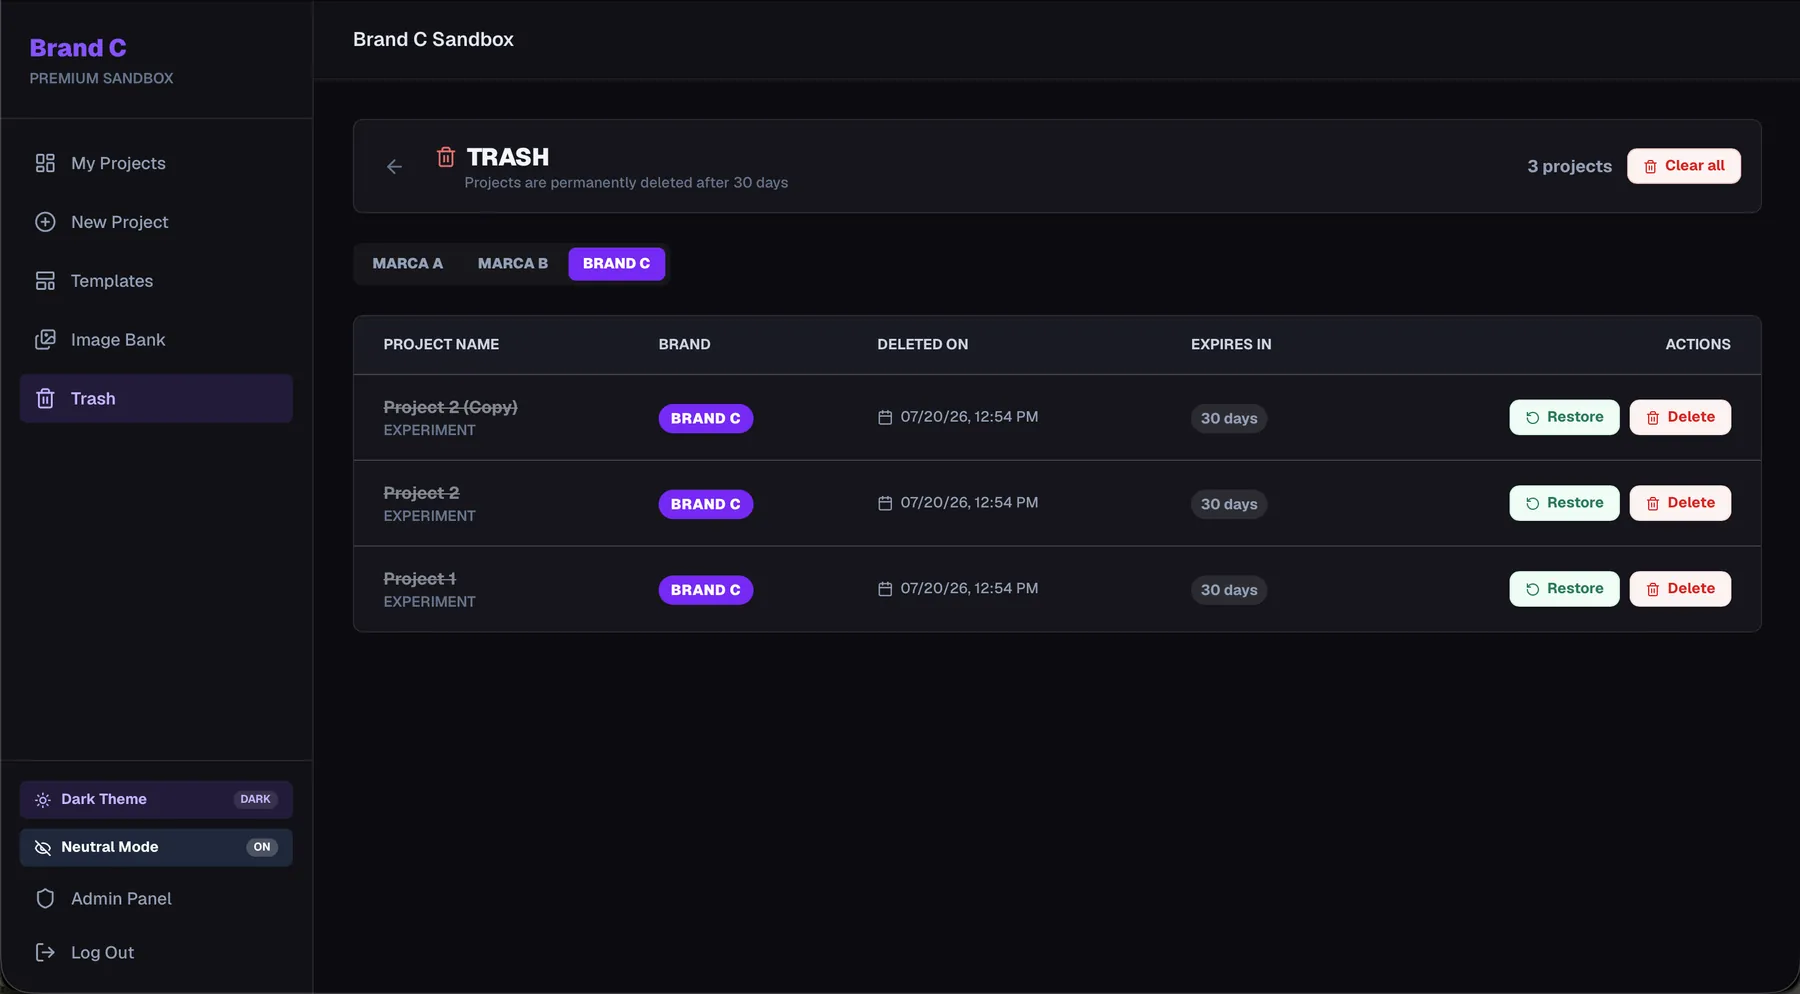
Task: Permanently delete Project 2 (Copy)
Action: pos(1680,417)
